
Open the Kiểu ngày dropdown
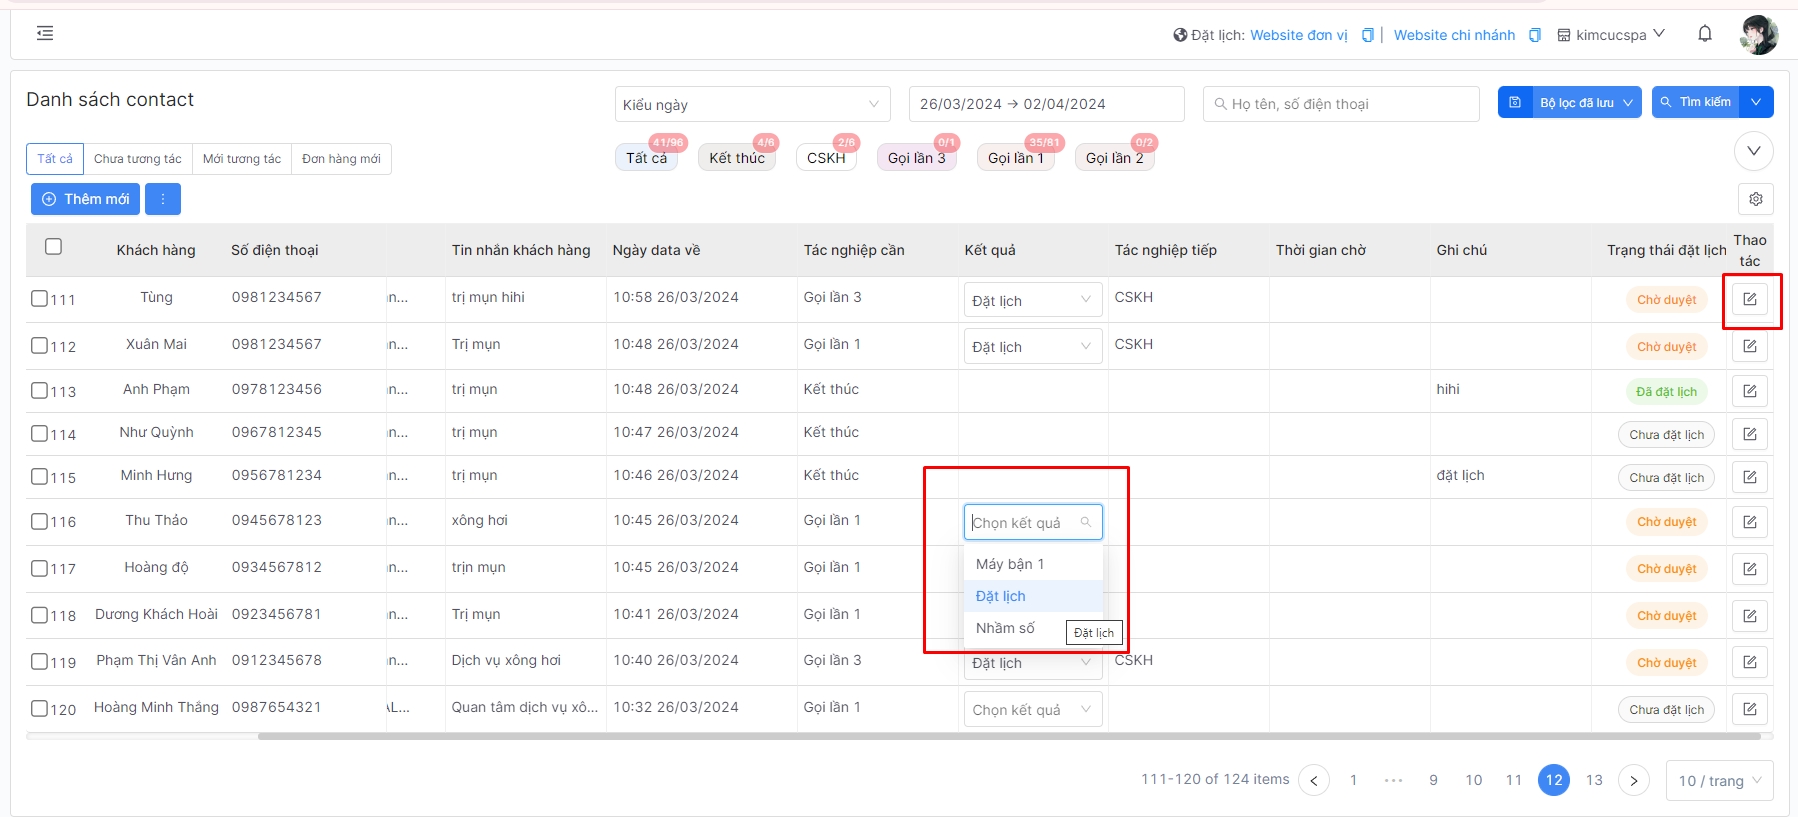pyautogui.click(x=752, y=104)
